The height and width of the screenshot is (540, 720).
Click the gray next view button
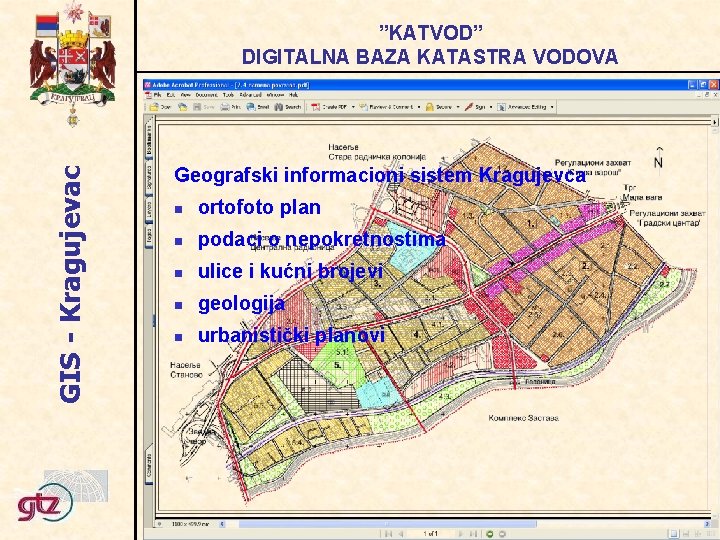click(502, 534)
